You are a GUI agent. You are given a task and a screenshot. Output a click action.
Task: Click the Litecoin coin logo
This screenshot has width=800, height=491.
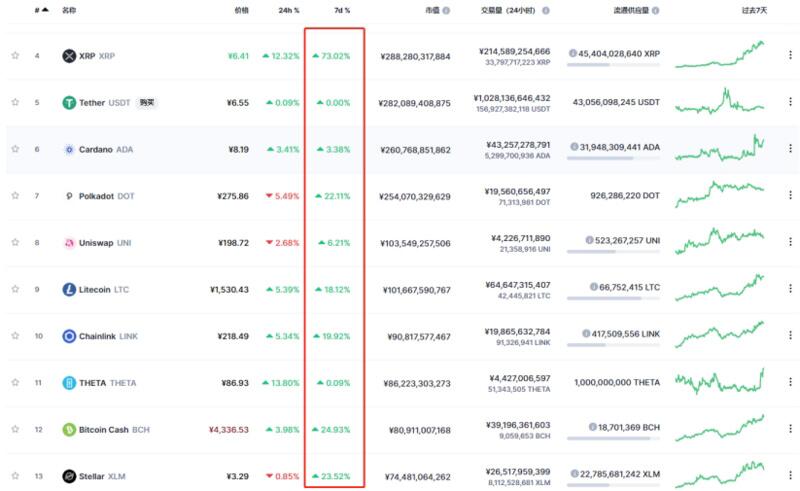tap(69, 289)
